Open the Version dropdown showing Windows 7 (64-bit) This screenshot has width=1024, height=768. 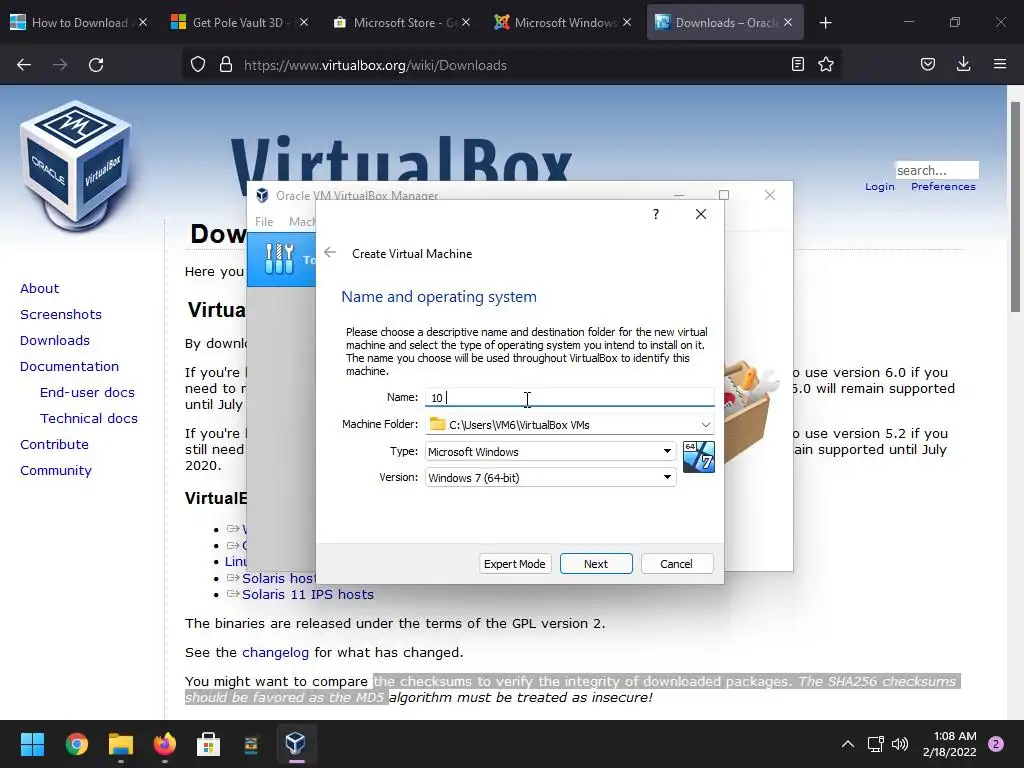[x=551, y=477]
